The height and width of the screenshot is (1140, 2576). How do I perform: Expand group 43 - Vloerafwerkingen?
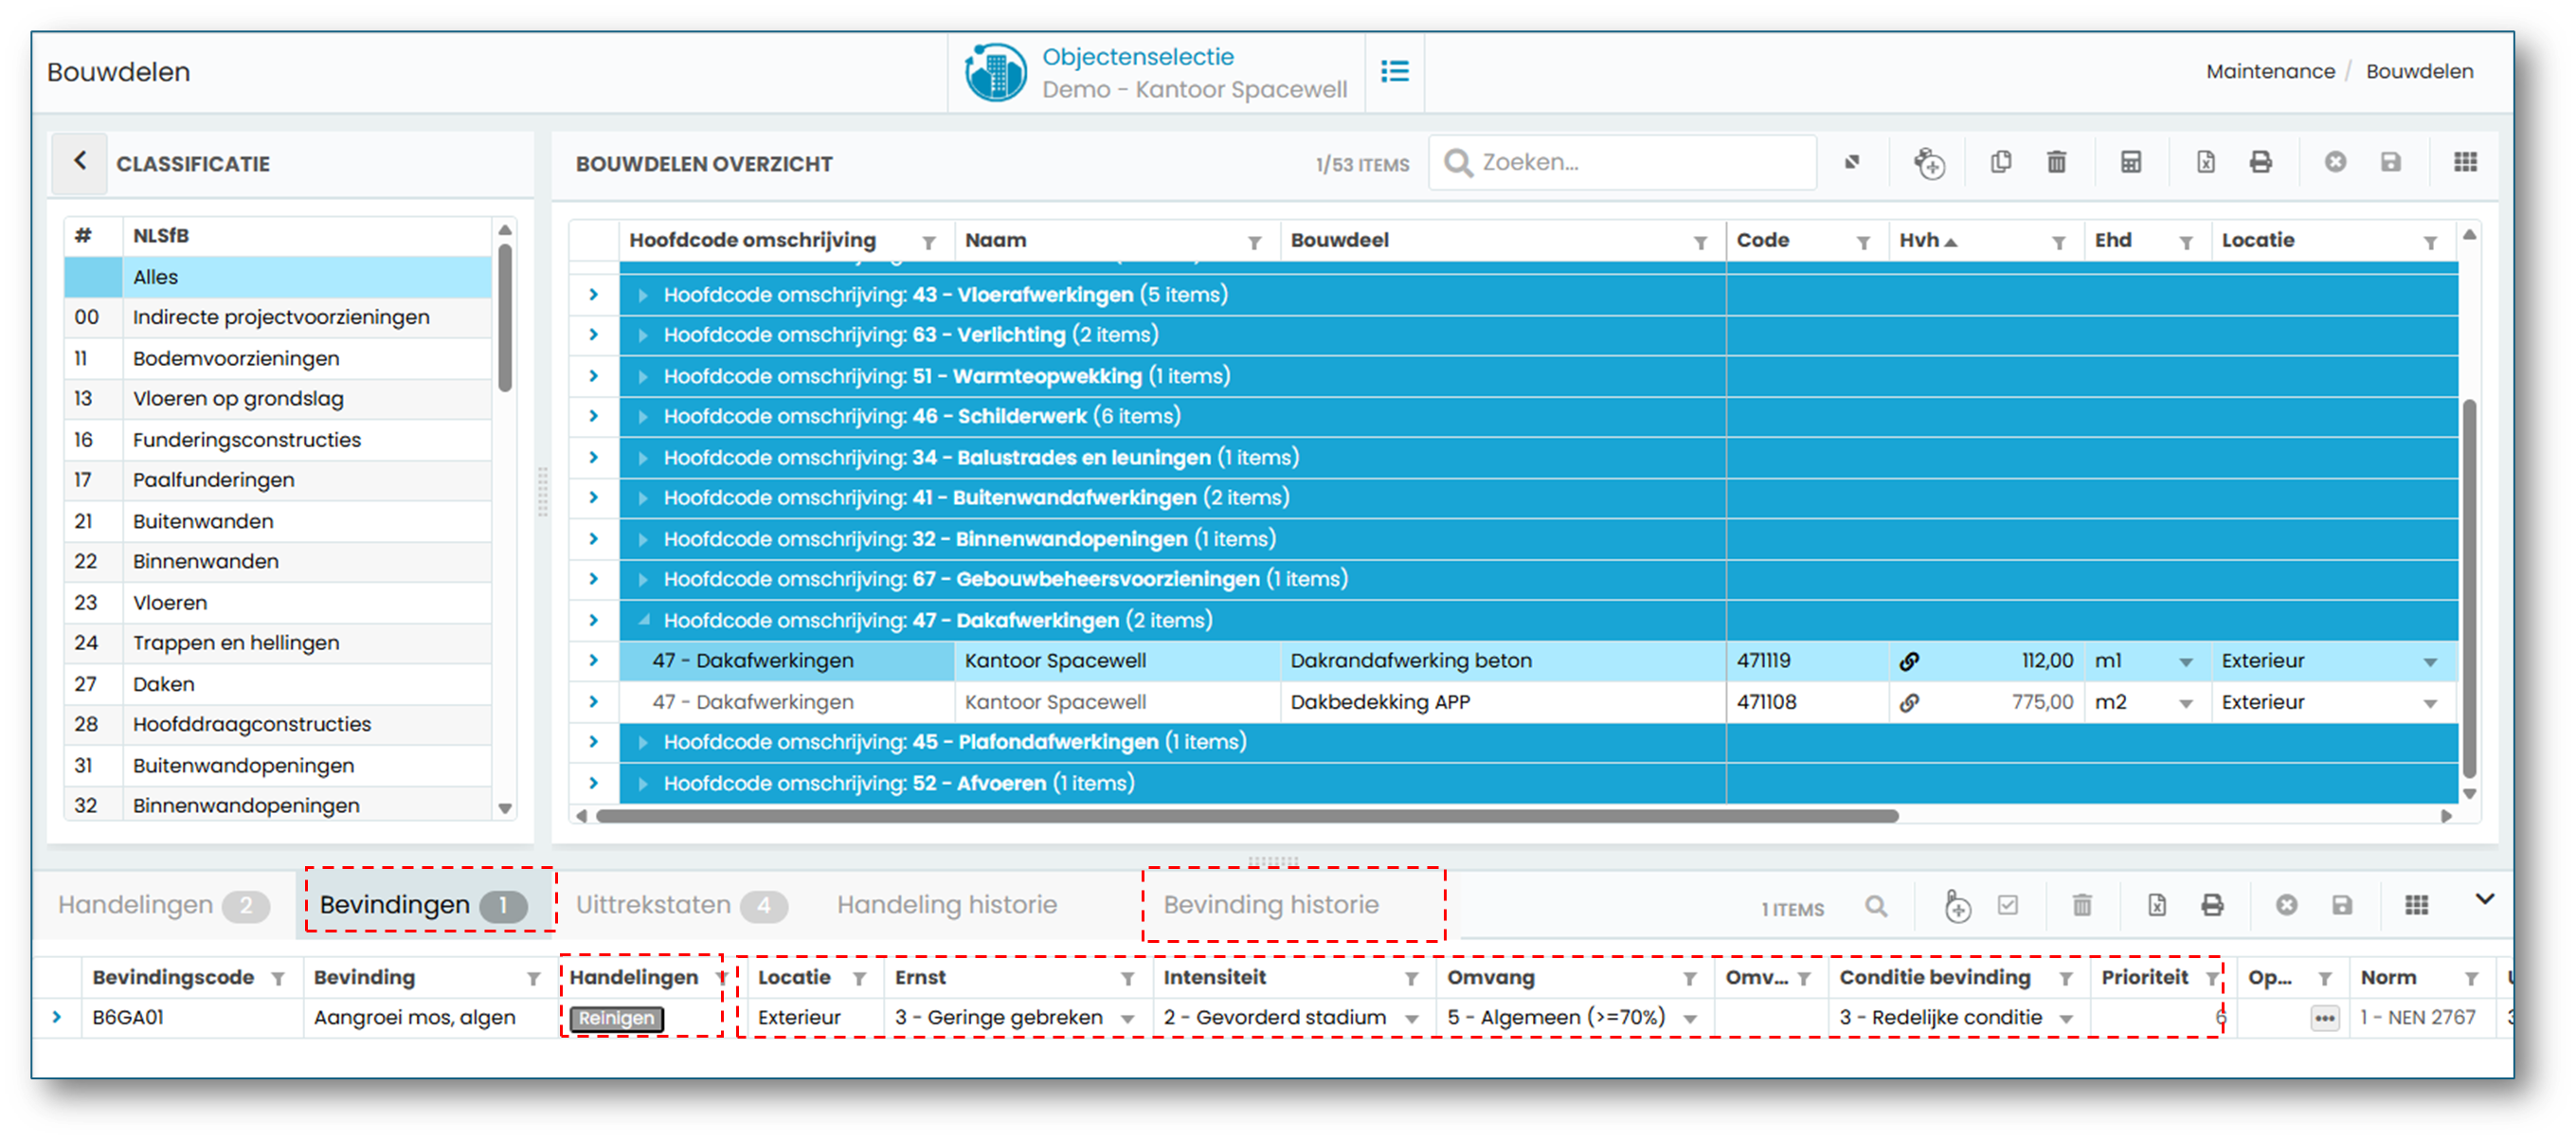(643, 295)
